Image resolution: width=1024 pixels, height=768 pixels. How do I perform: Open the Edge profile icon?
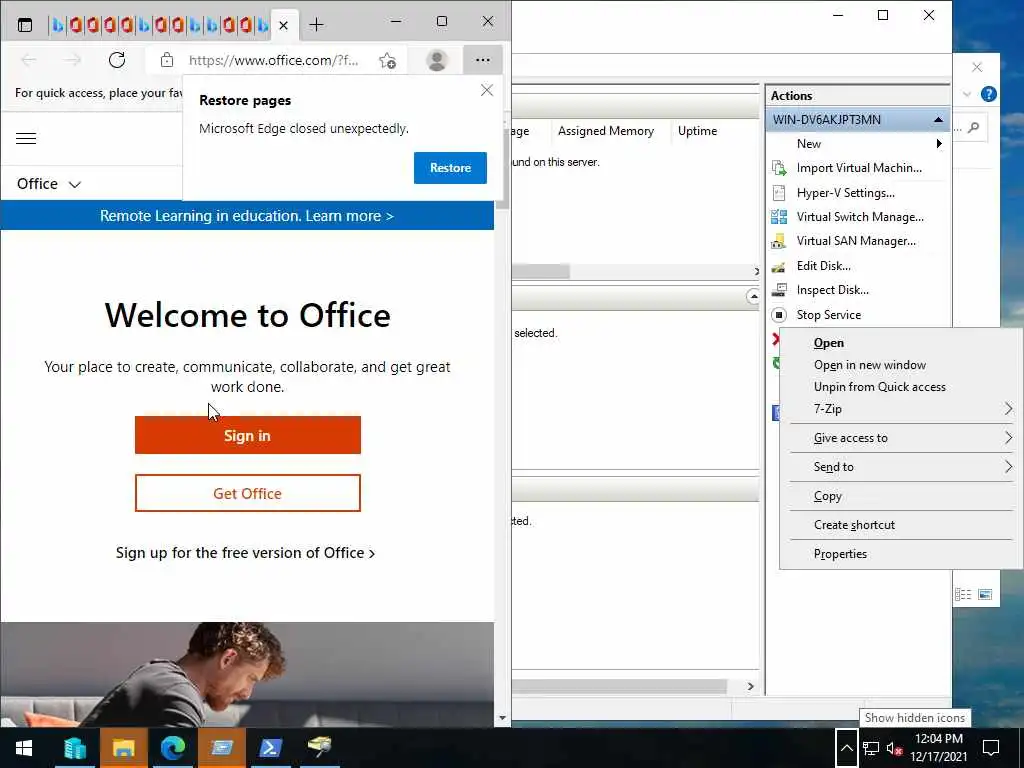(x=437, y=60)
